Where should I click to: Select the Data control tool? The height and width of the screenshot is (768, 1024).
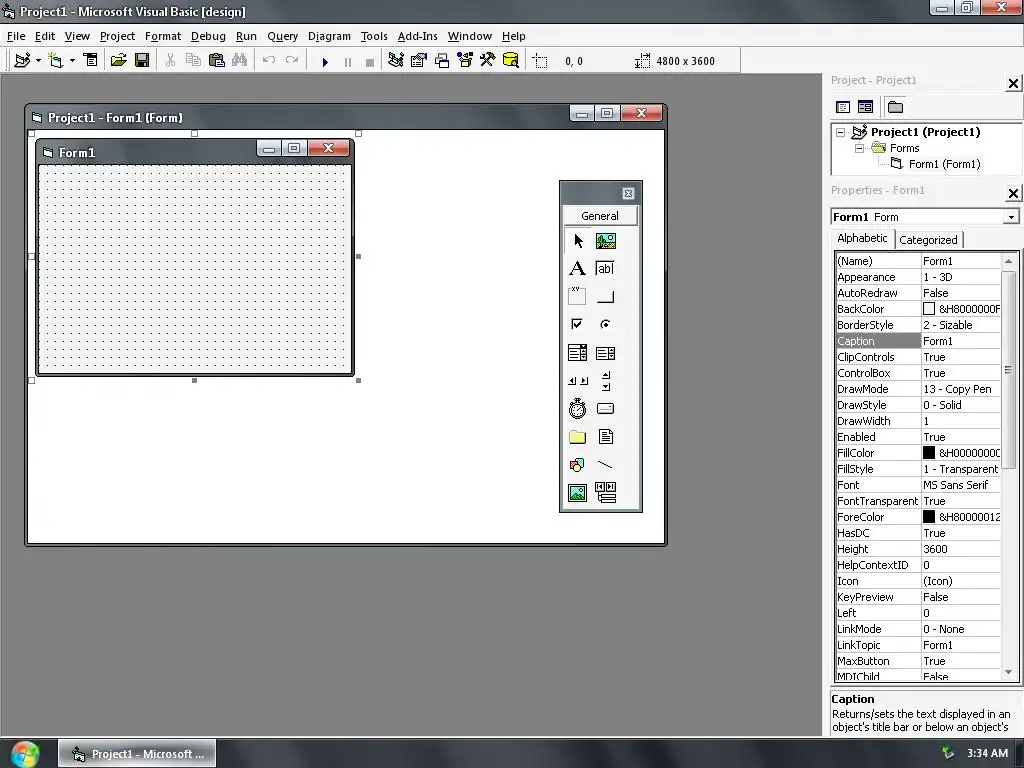(x=605, y=492)
